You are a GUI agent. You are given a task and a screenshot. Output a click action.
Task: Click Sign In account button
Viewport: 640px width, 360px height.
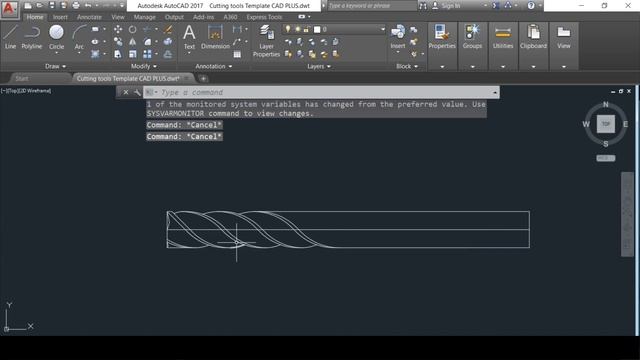446,6
